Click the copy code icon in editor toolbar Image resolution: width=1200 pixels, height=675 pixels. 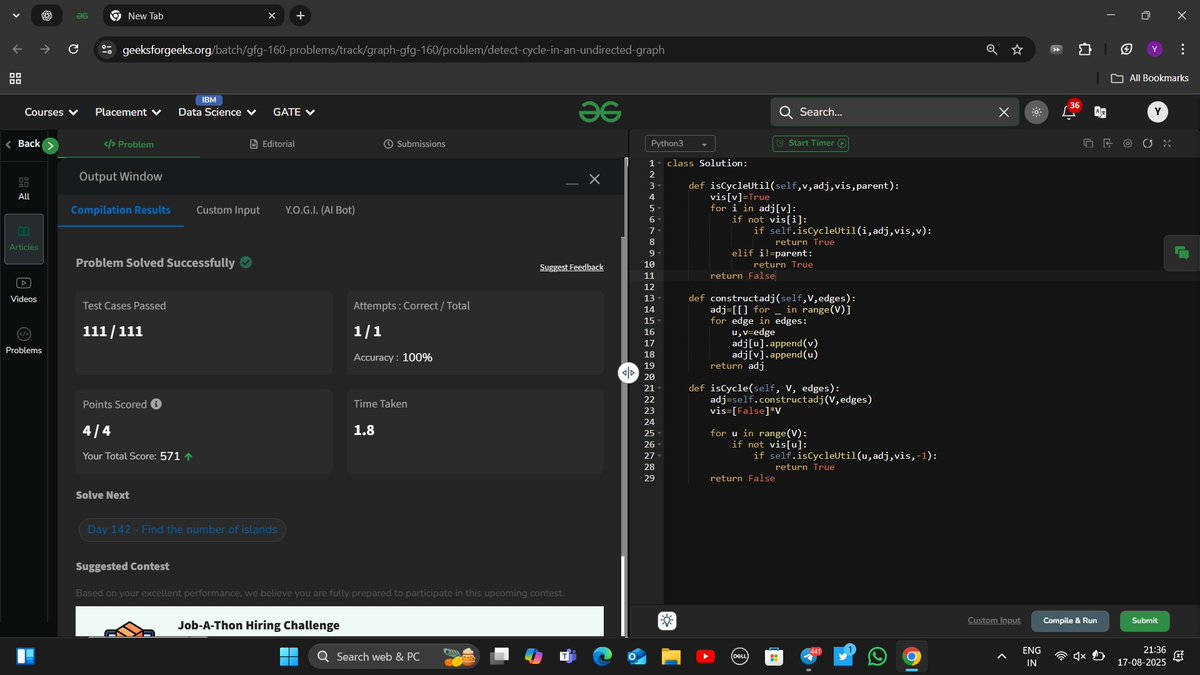click(1088, 144)
